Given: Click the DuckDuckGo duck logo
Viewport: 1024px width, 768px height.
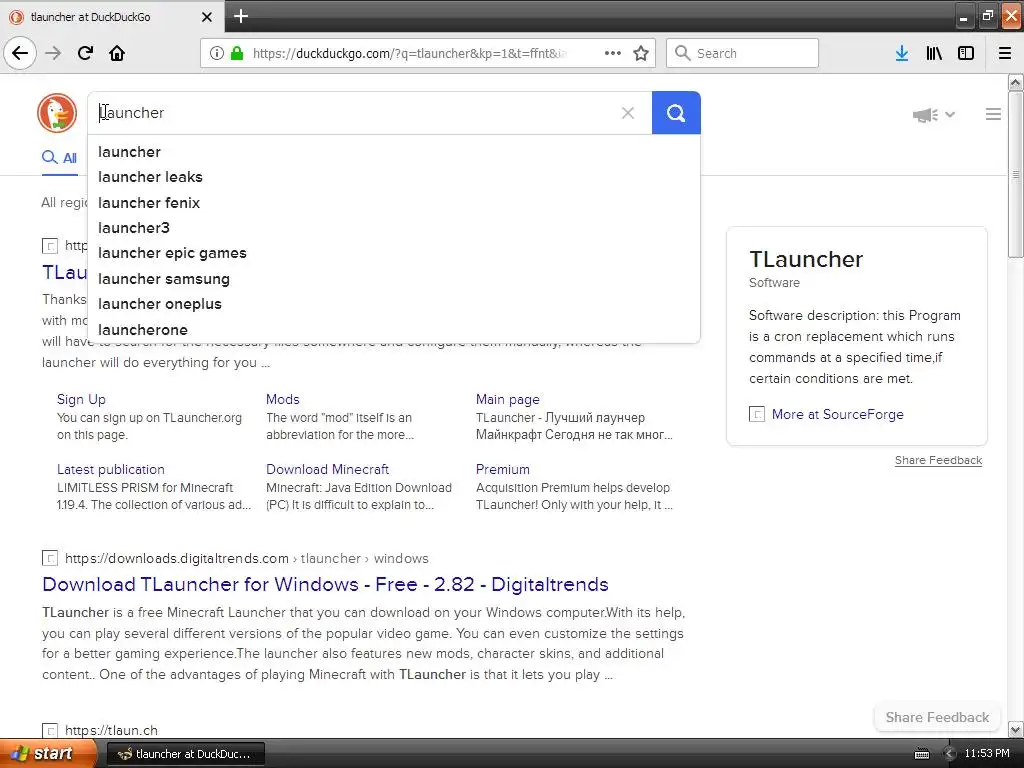Looking at the screenshot, I should click(x=57, y=113).
